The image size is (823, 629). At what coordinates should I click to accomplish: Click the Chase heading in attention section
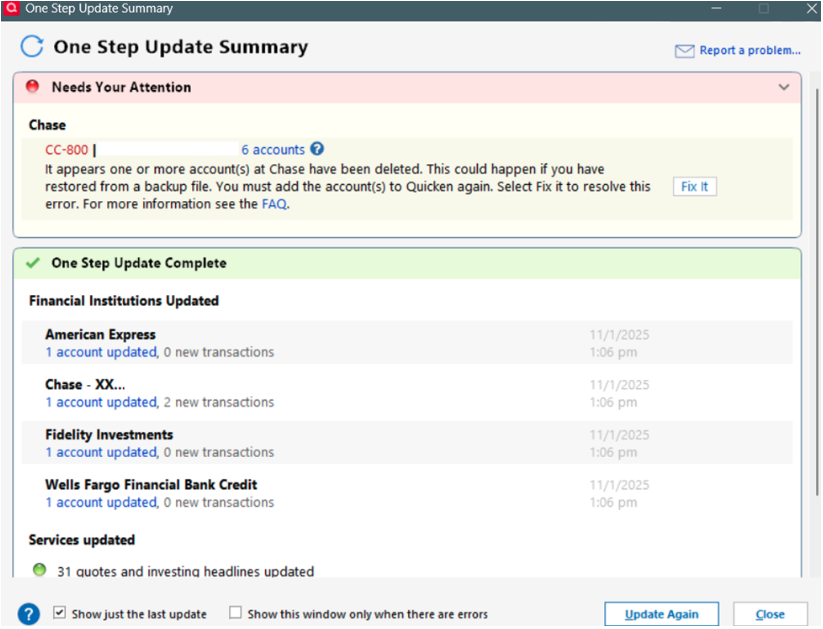[47, 125]
